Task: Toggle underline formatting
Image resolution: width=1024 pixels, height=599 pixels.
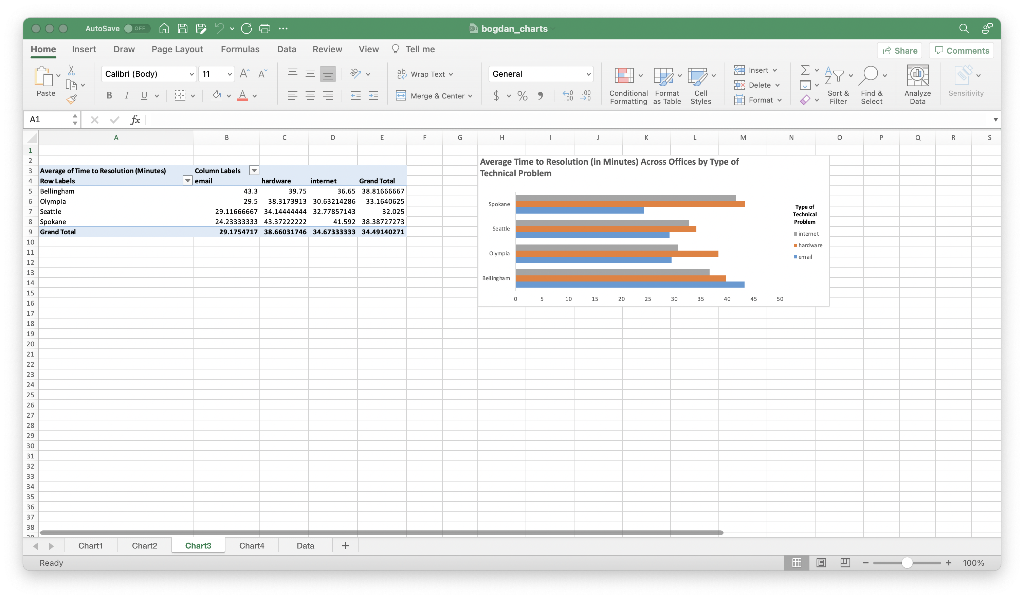Action: (x=144, y=95)
